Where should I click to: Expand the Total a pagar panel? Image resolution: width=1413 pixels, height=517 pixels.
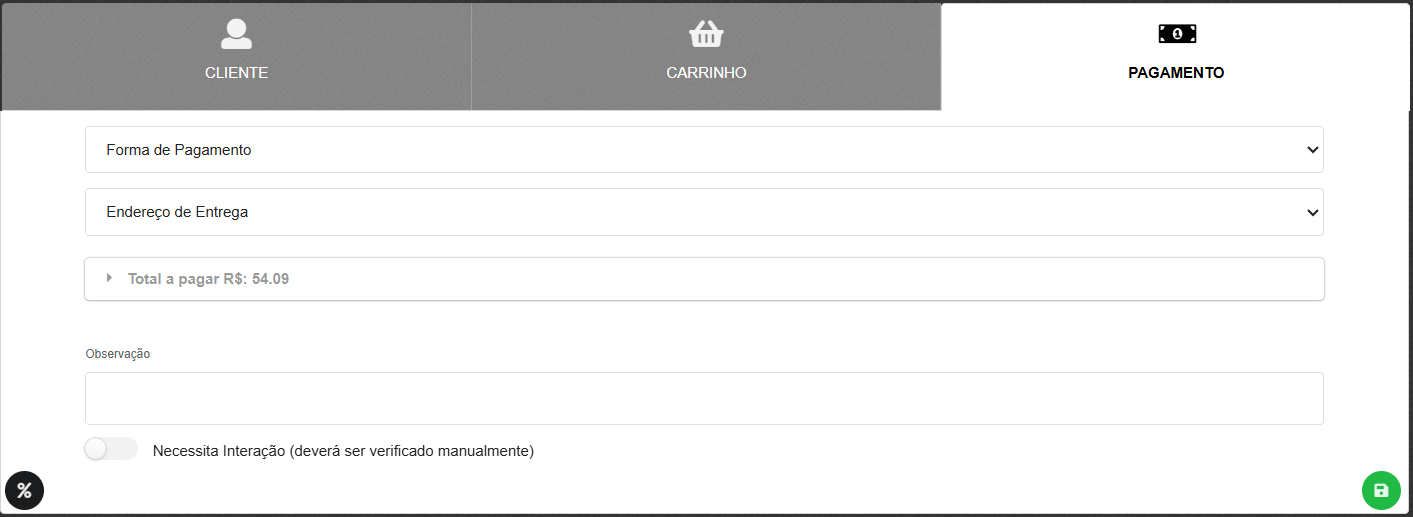pyautogui.click(x=704, y=279)
